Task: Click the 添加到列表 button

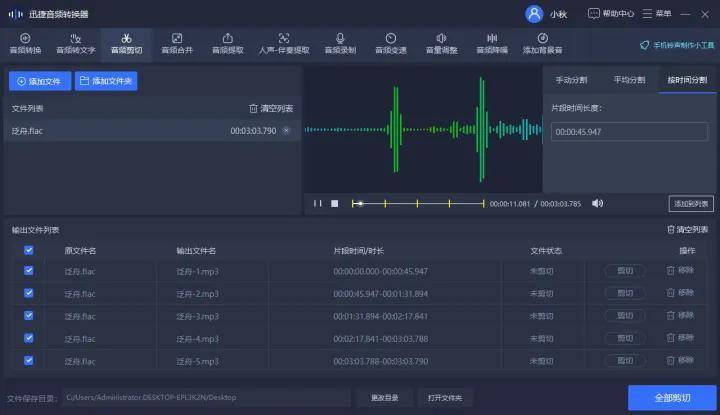Action: tap(691, 204)
